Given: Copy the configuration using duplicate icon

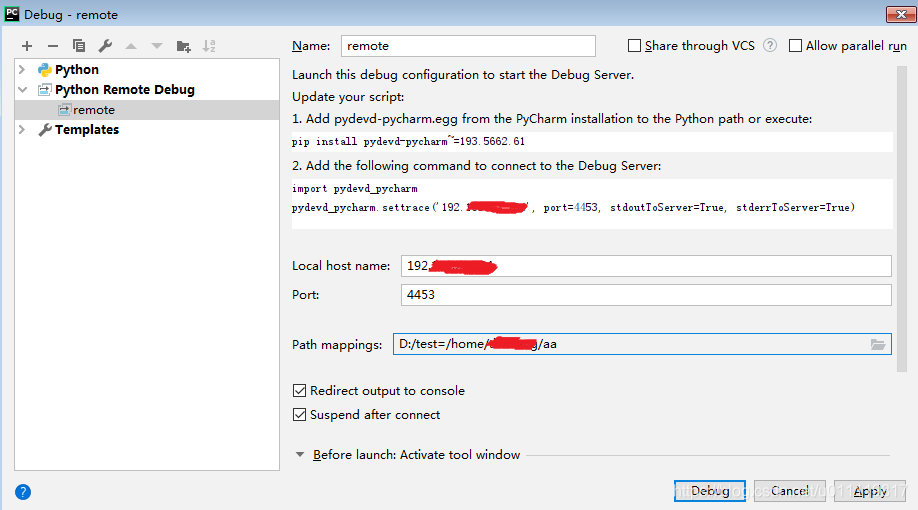Looking at the screenshot, I should point(78,46).
